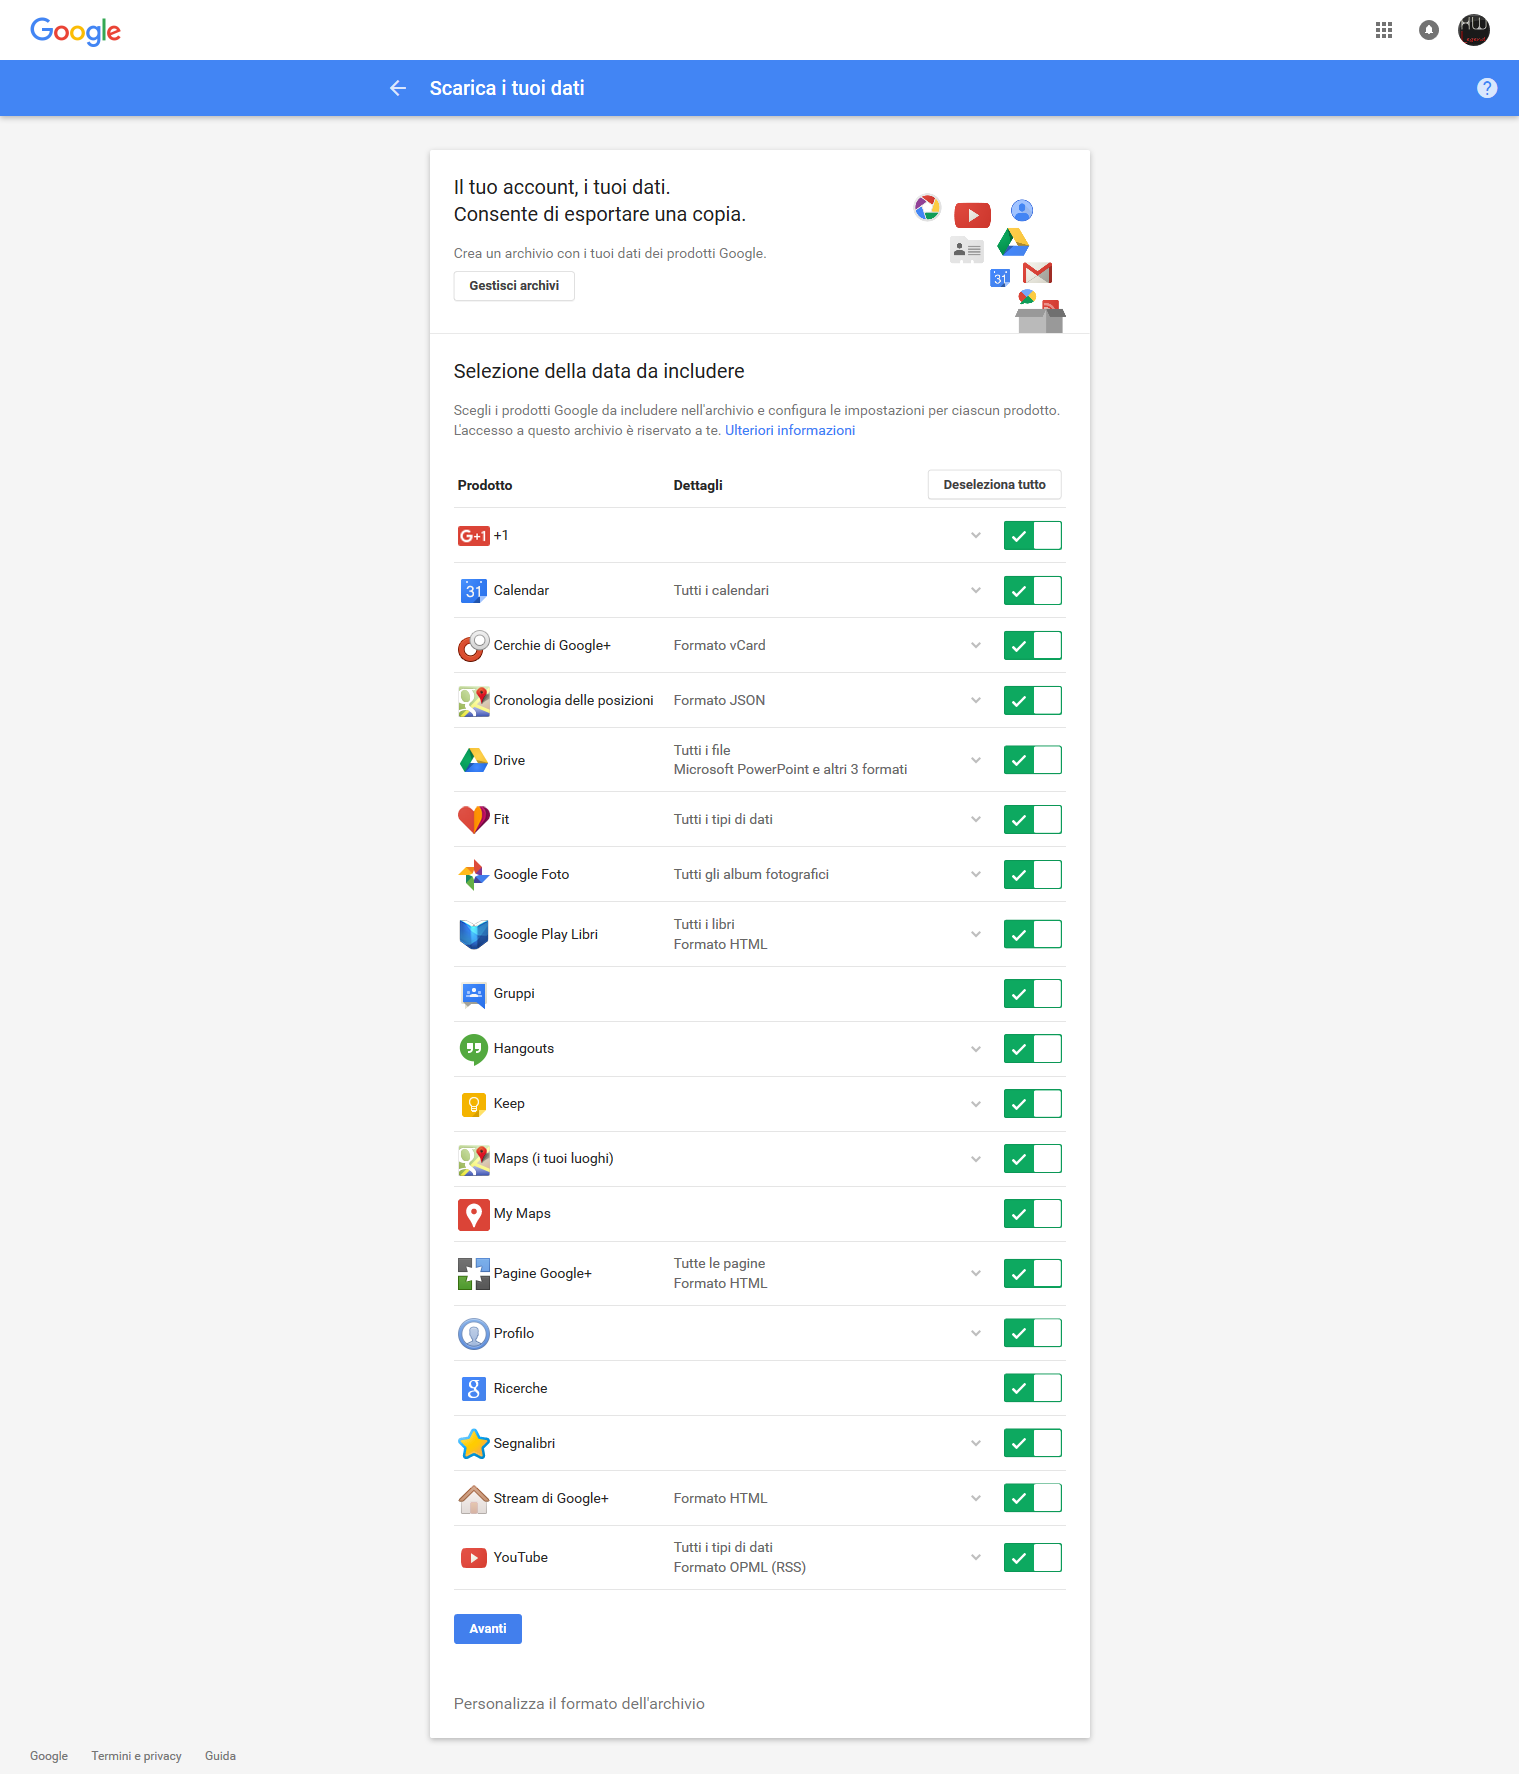Click the Google +1 product icon
The width and height of the screenshot is (1519, 1774).
coord(474,536)
